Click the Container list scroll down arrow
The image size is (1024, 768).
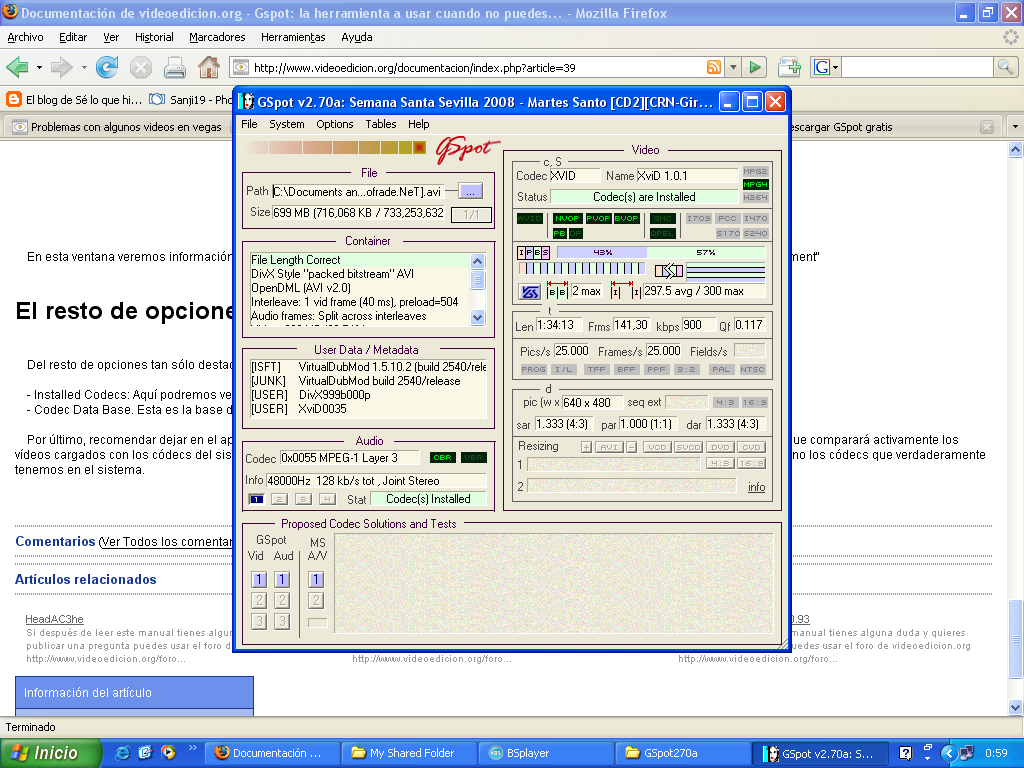[477, 317]
